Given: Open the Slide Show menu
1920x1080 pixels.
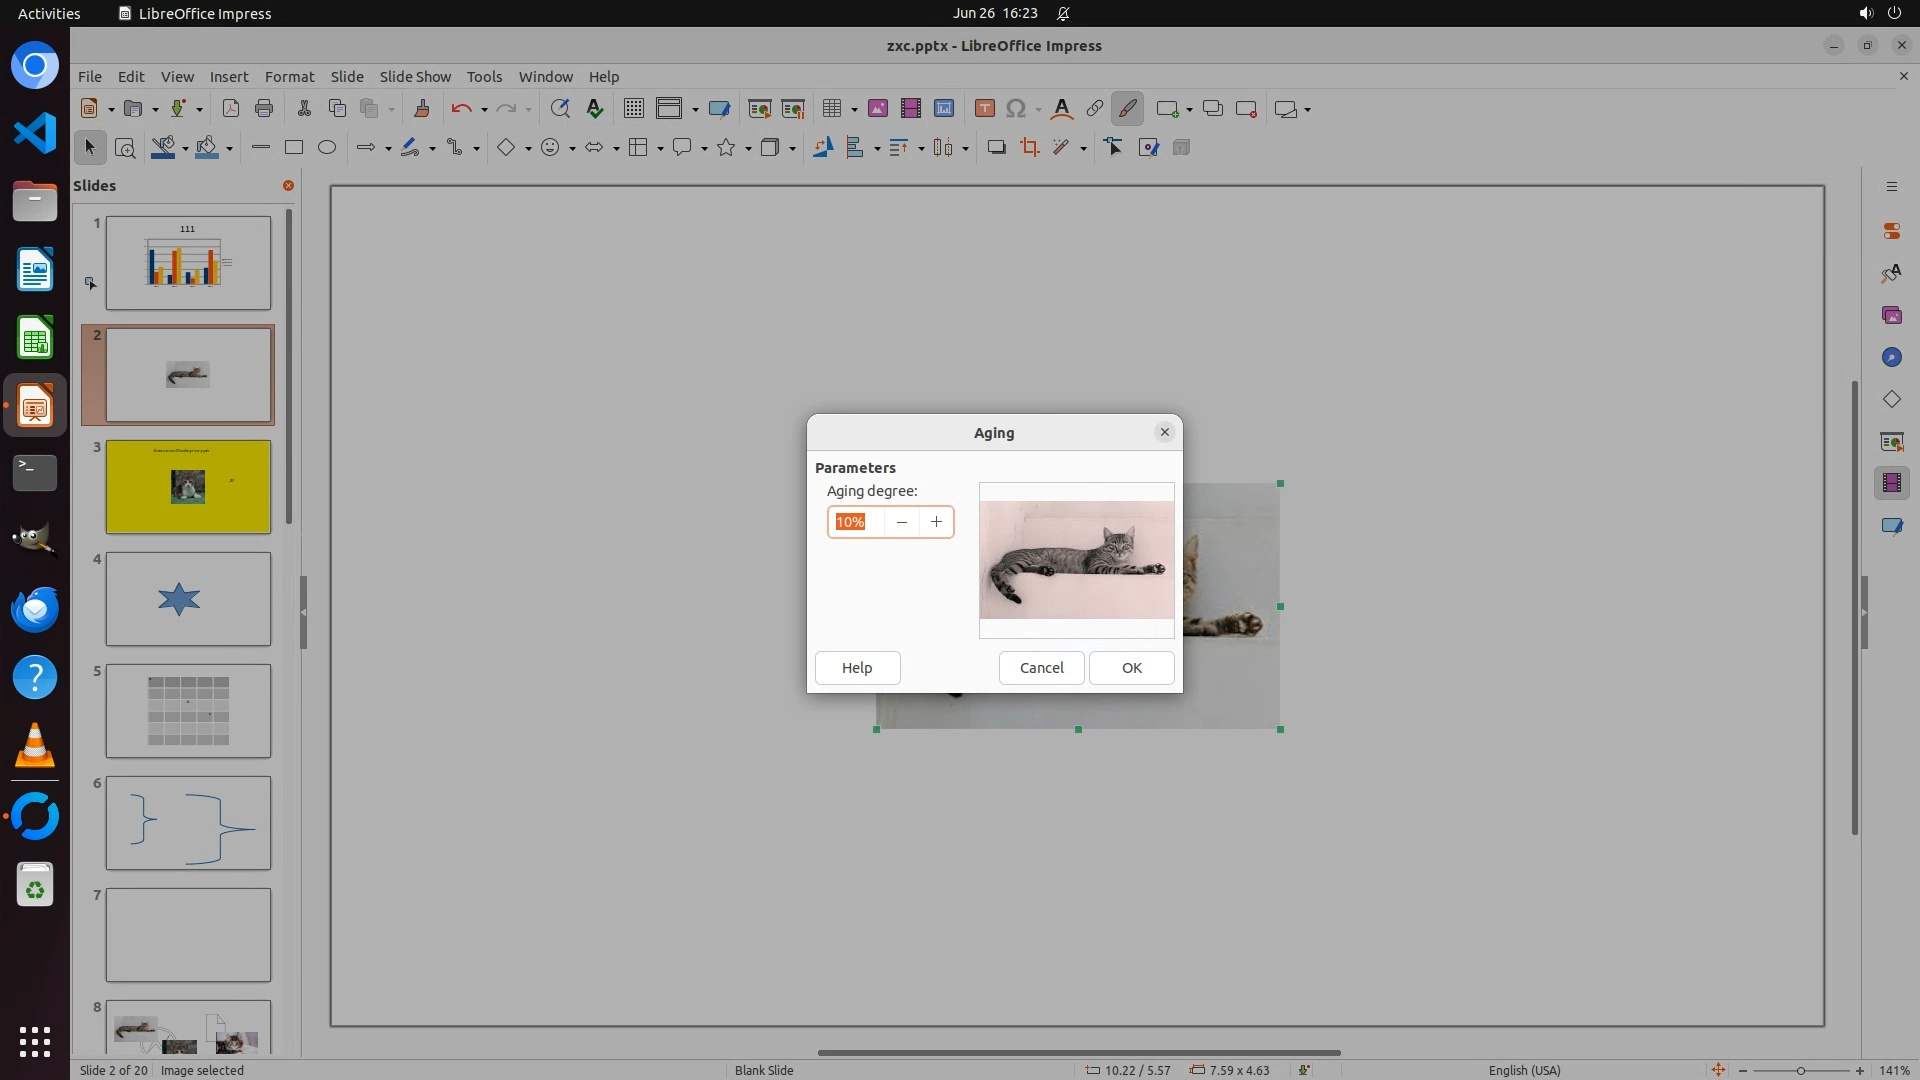Looking at the screenshot, I should click(x=414, y=77).
